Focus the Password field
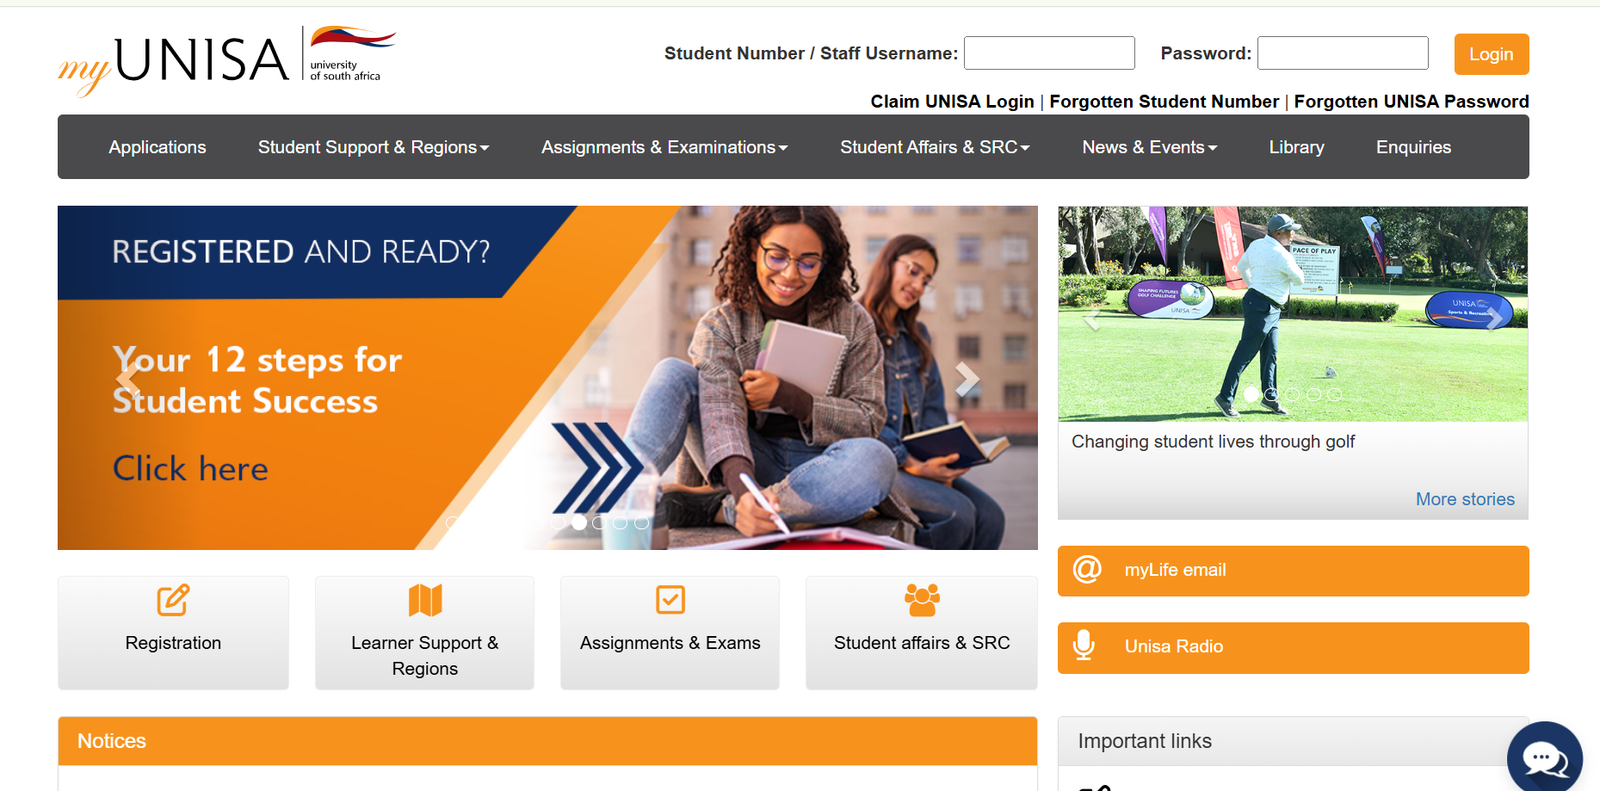The image size is (1600, 791). 1343,53
